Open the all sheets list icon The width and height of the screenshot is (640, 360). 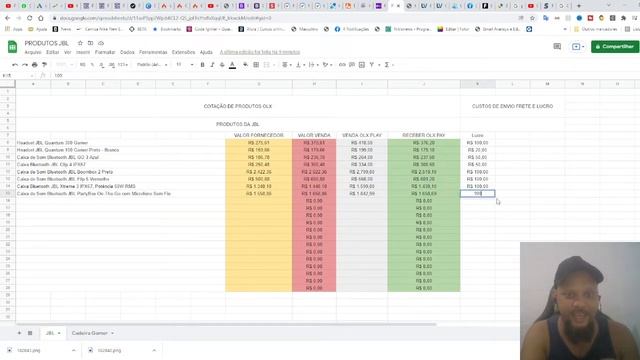click(x=30, y=333)
